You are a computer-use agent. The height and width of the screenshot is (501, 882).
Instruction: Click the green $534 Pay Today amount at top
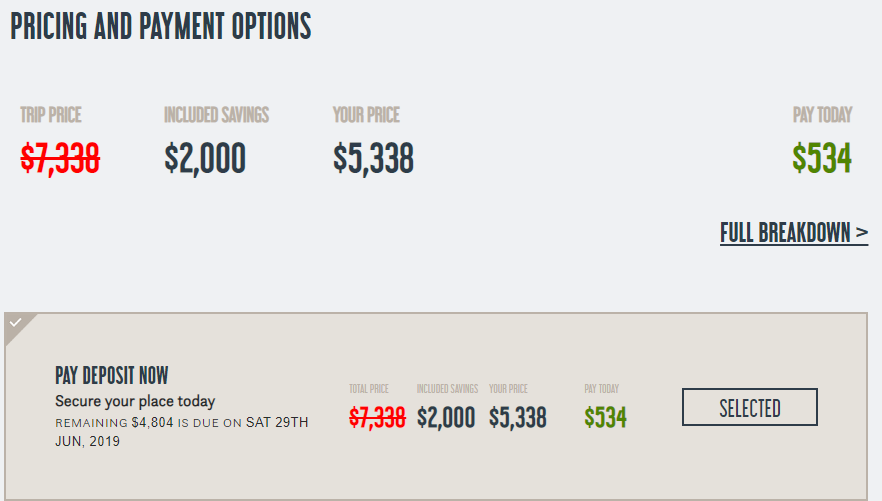point(822,158)
